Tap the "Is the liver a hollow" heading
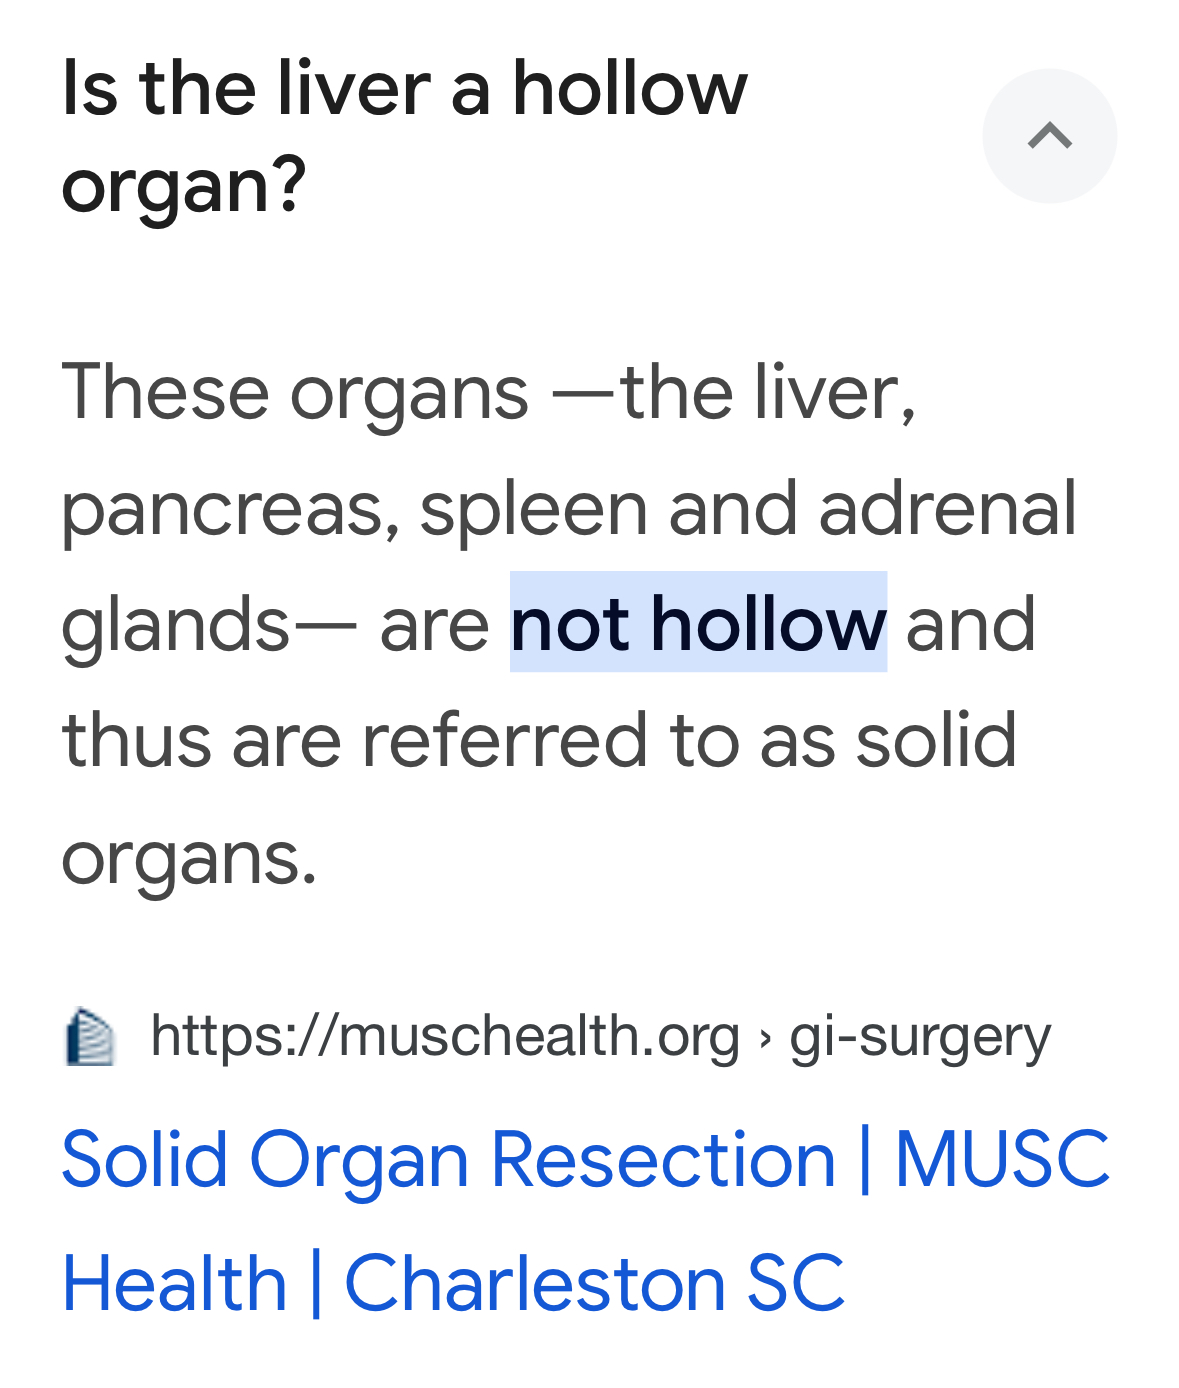1179x1388 pixels. [x=404, y=88]
